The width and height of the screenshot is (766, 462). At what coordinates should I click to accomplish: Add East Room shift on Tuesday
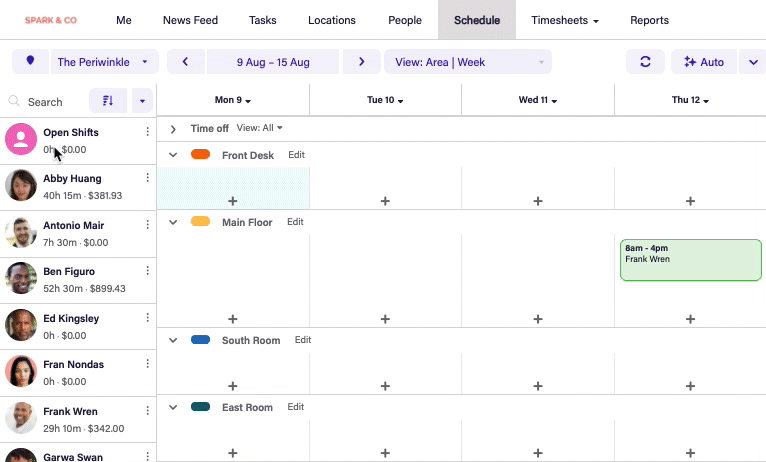pos(385,453)
